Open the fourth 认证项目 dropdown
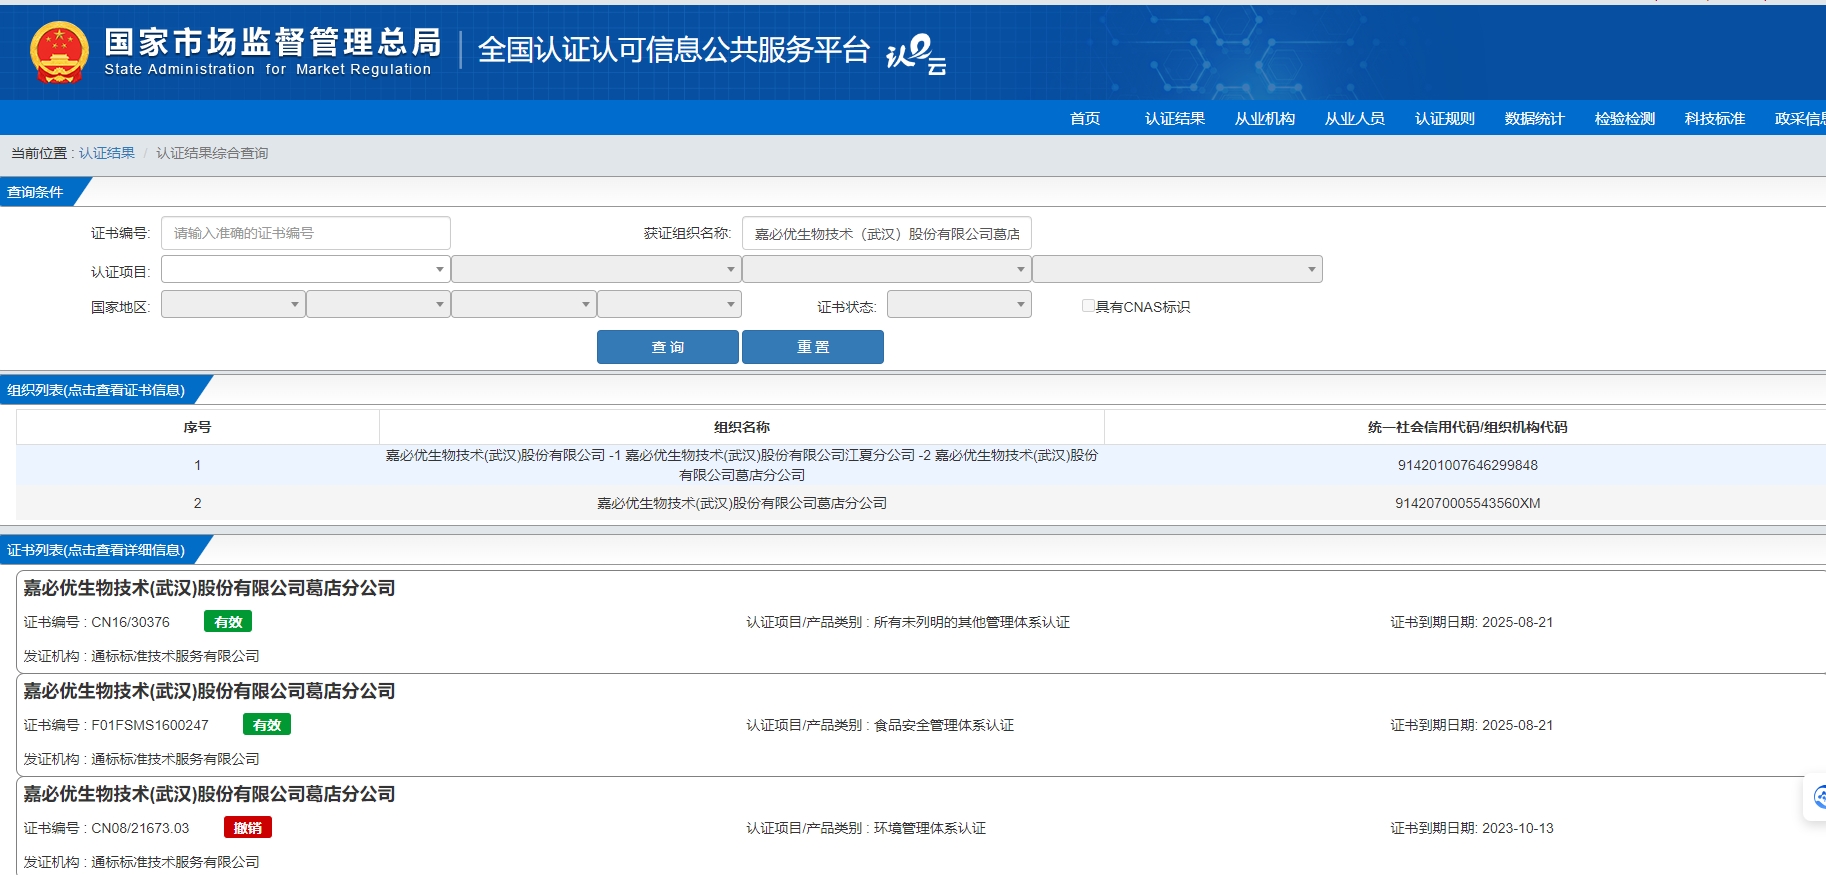The image size is (1826, 875). [x=1177, y=269]
